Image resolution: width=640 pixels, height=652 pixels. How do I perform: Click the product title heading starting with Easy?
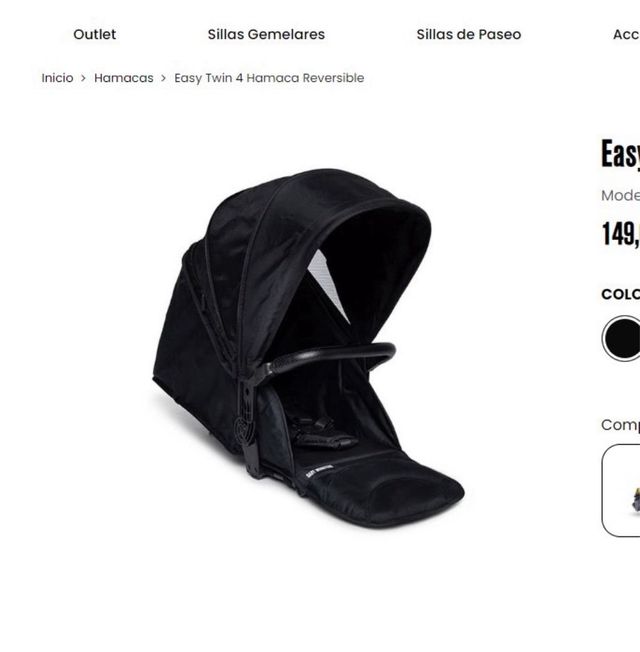[620, 154]
